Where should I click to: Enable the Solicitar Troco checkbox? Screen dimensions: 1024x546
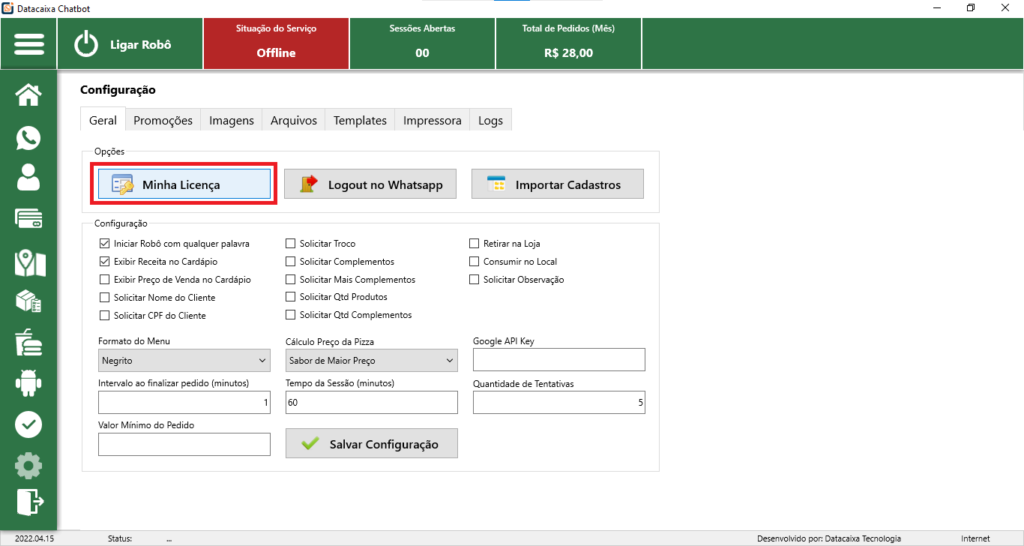(x=291, y=243)
